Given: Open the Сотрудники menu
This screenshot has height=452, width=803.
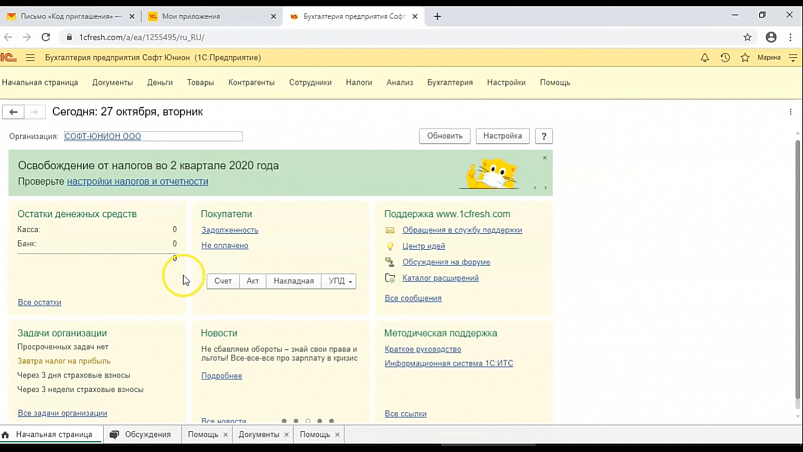Looking at the screenshot, I should pos(310,82).
